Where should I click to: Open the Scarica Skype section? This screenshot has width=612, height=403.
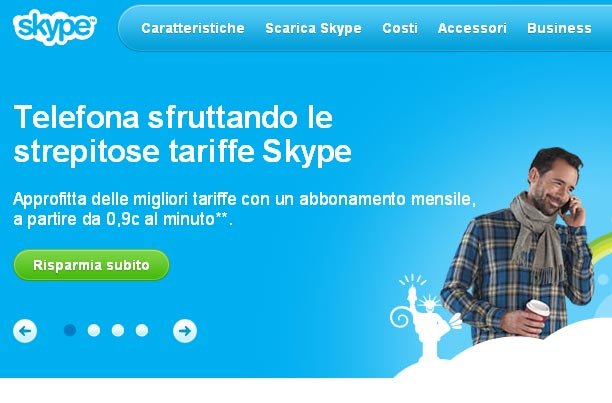[x=313, y=28]
